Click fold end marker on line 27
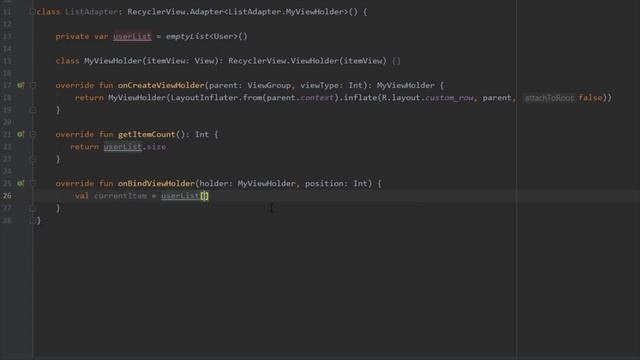640x360 pixels. pos(33,208)
